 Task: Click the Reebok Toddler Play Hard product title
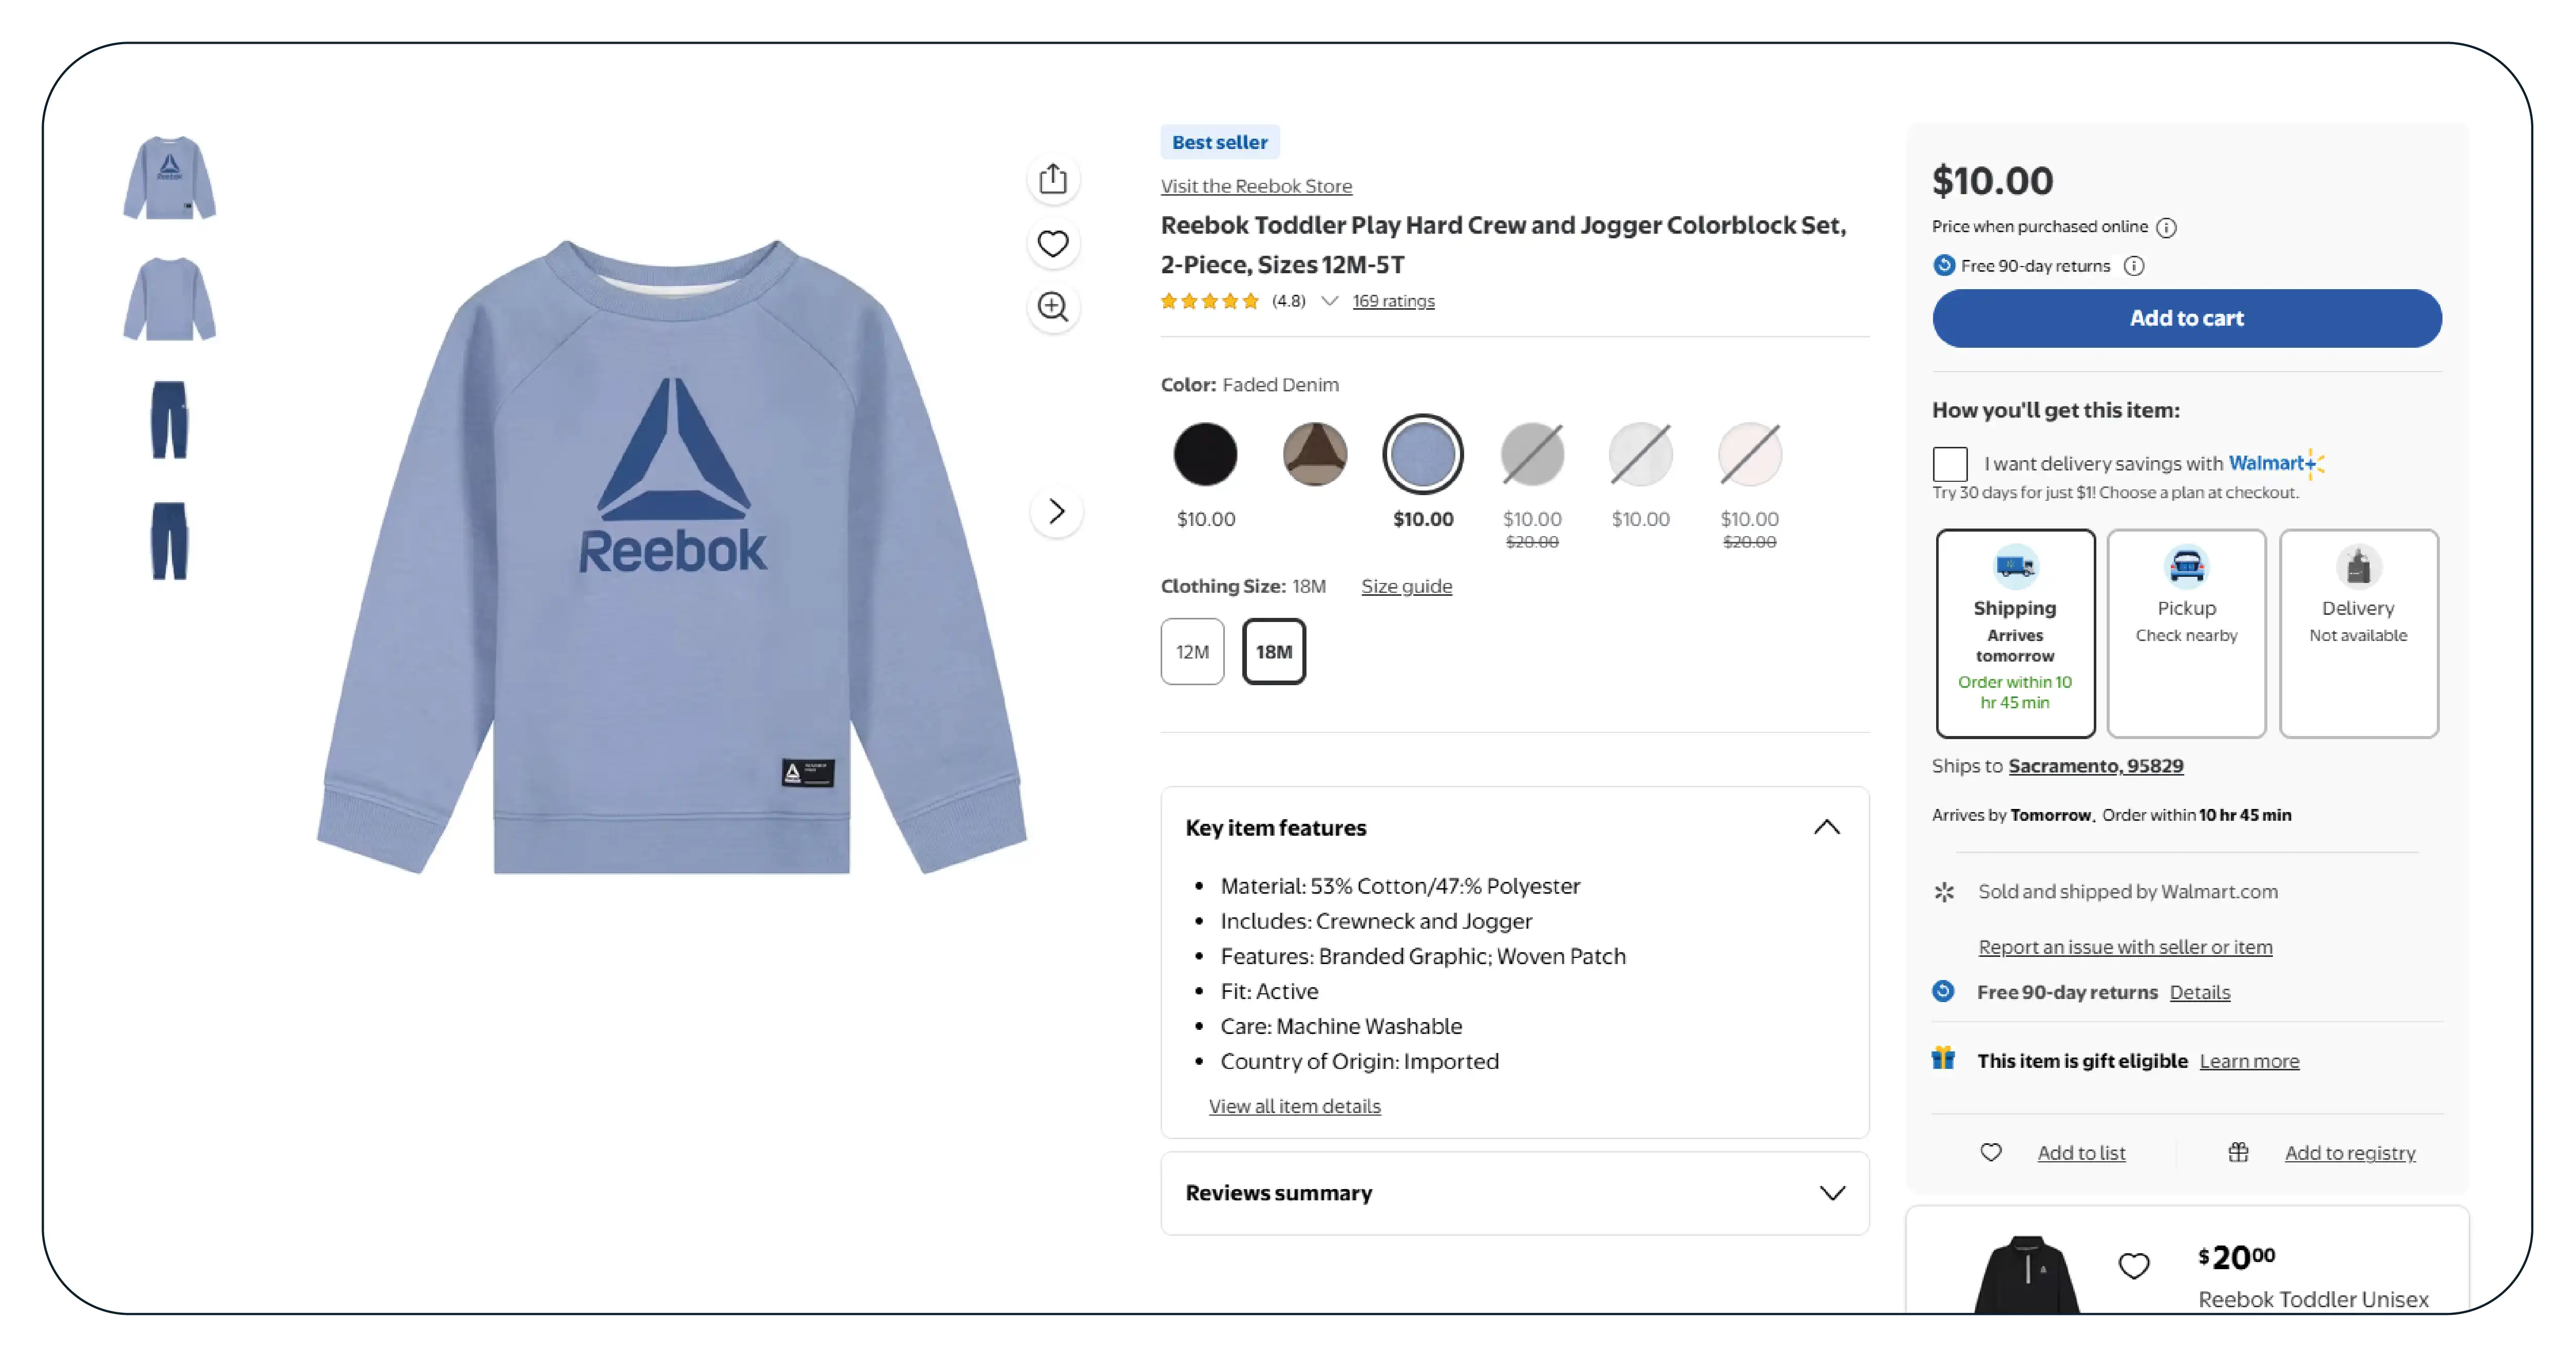(x=1503, y=245)
